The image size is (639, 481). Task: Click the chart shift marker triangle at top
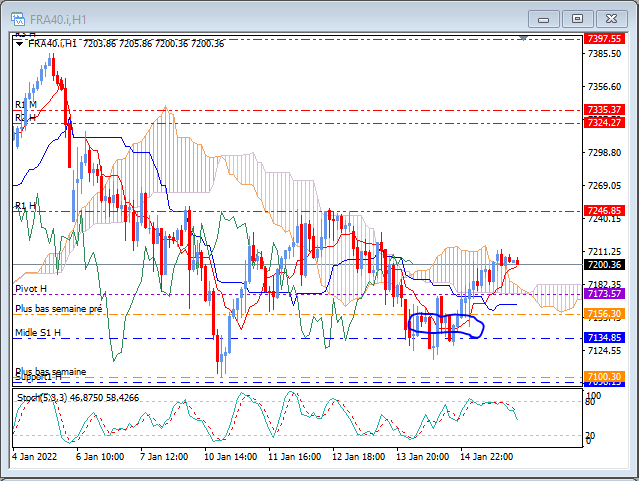(x=524, y=38)
